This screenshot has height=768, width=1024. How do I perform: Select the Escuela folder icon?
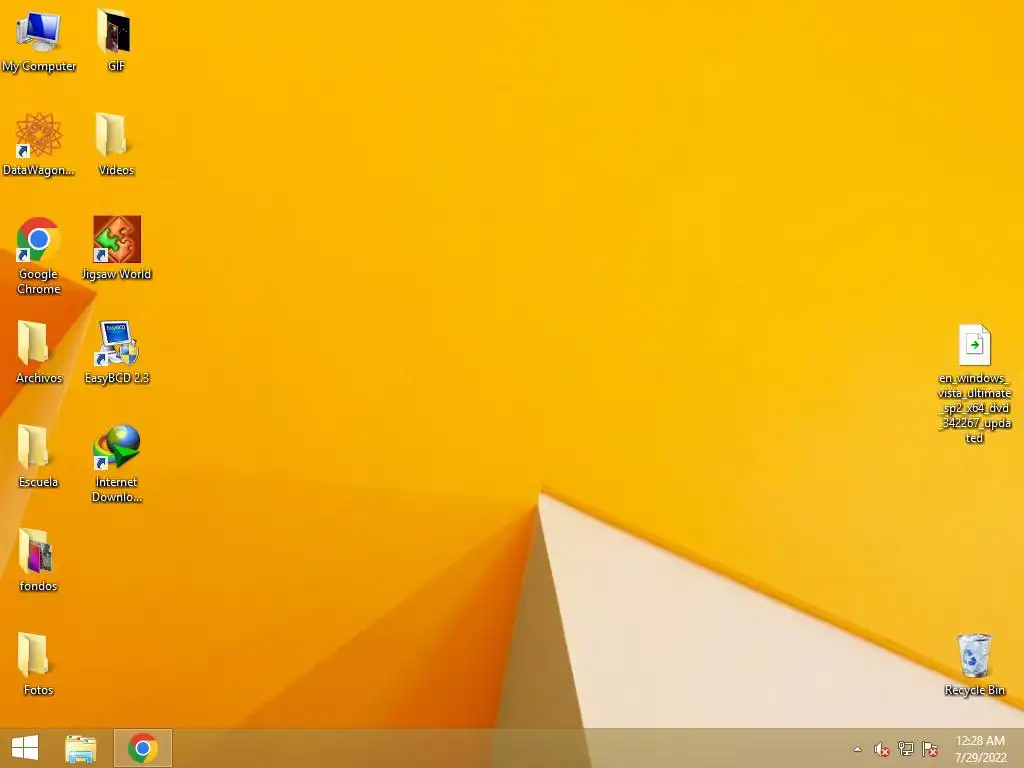(33, 447)
